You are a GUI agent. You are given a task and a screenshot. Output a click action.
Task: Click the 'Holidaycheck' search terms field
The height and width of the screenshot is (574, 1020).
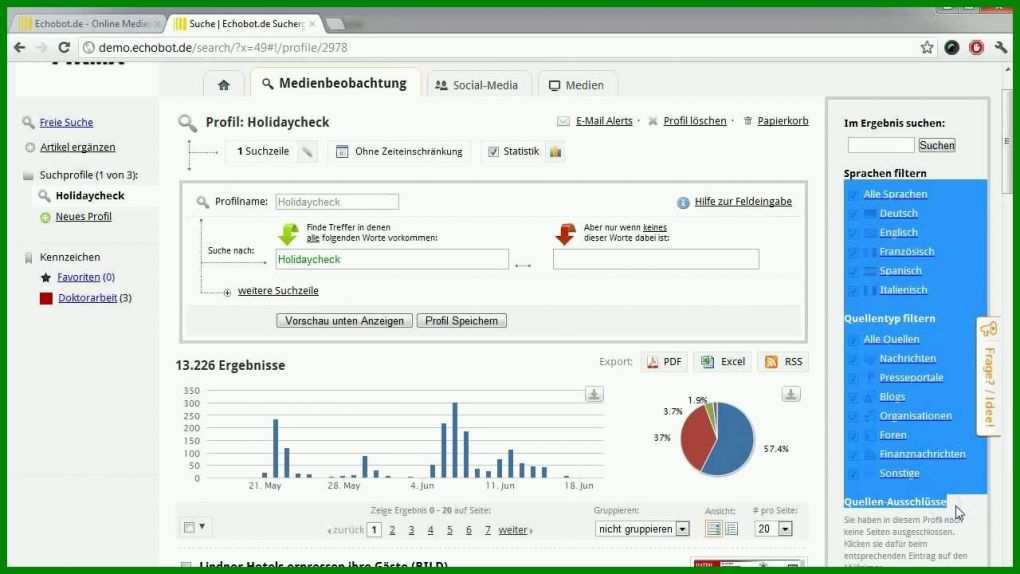click(392, 260)
